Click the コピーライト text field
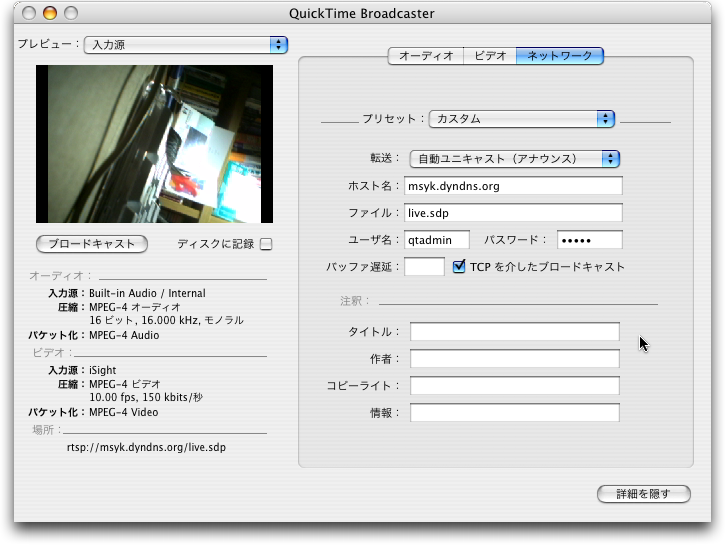Screen dimensions: 725x545 click(x=514, y=386)
